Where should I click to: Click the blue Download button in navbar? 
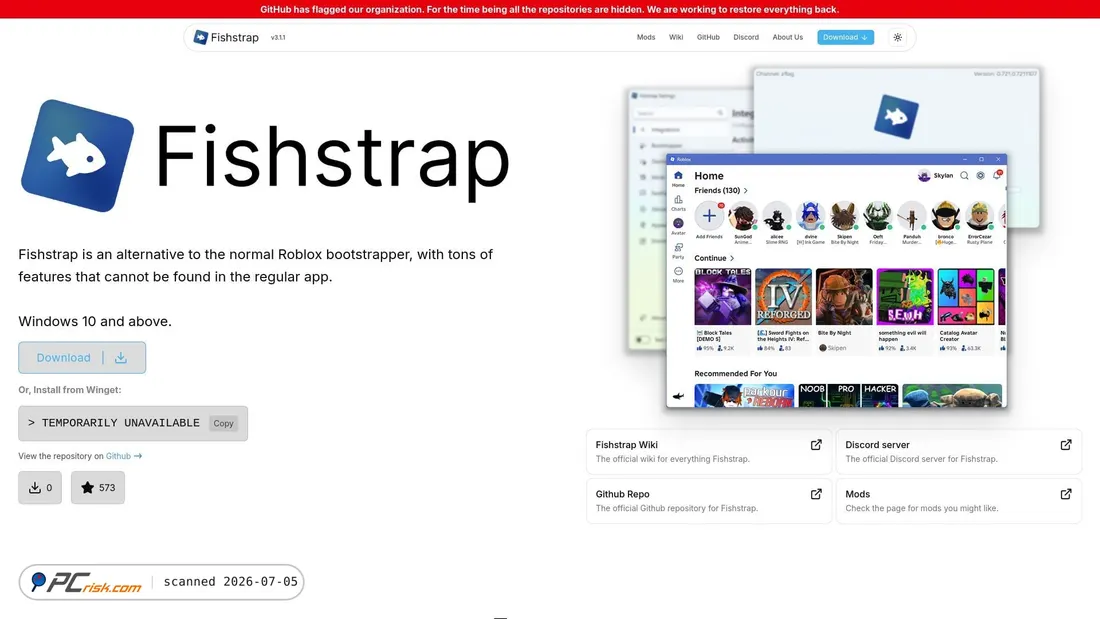(x=845, y=37)
